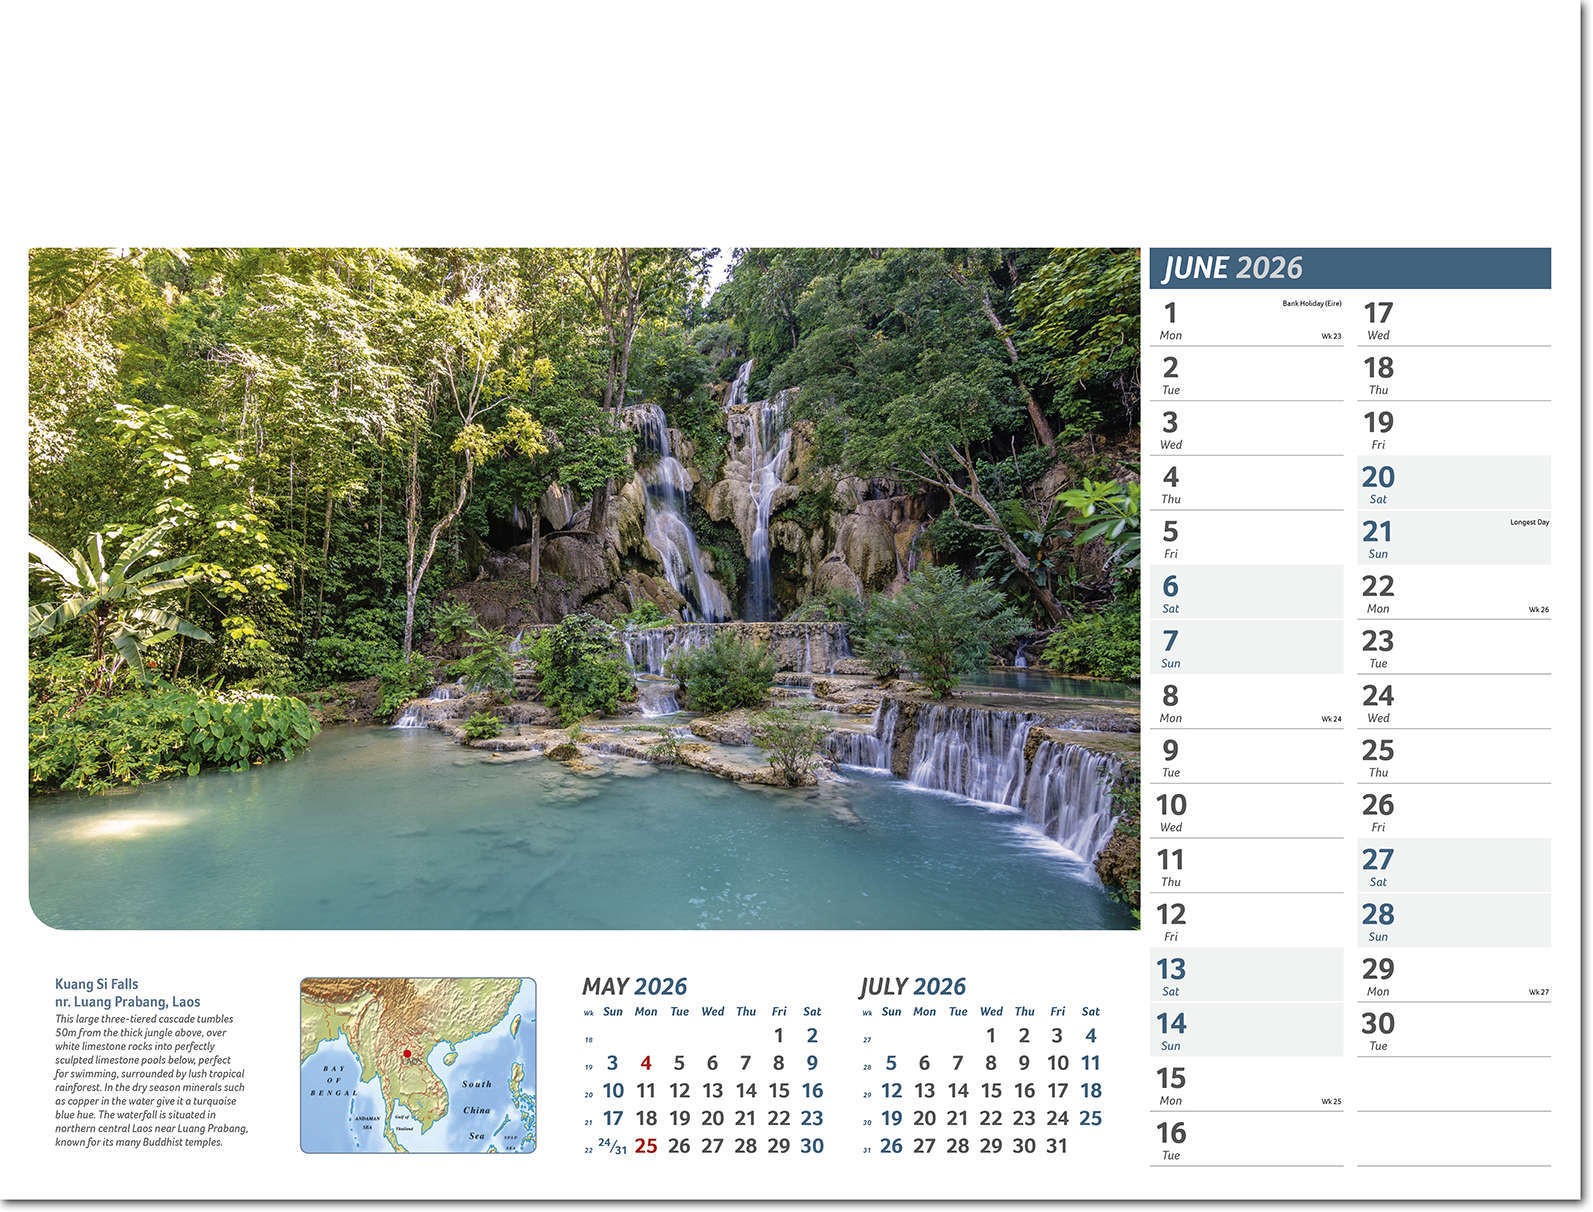Viewport: 1593px width, 1212px height.
Task: Select Saturday June 6 shaded row
Action: (x=1246, y=593)
